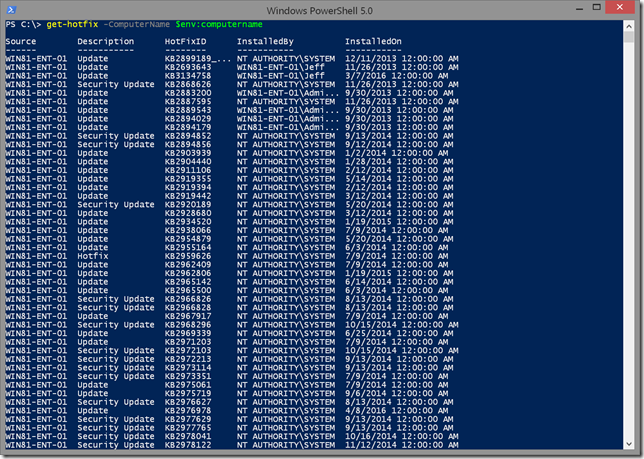Click hotfix ID KB2966828
Image resolution: width=644 pixels, height=459 pixels.
tap(188, 308)
